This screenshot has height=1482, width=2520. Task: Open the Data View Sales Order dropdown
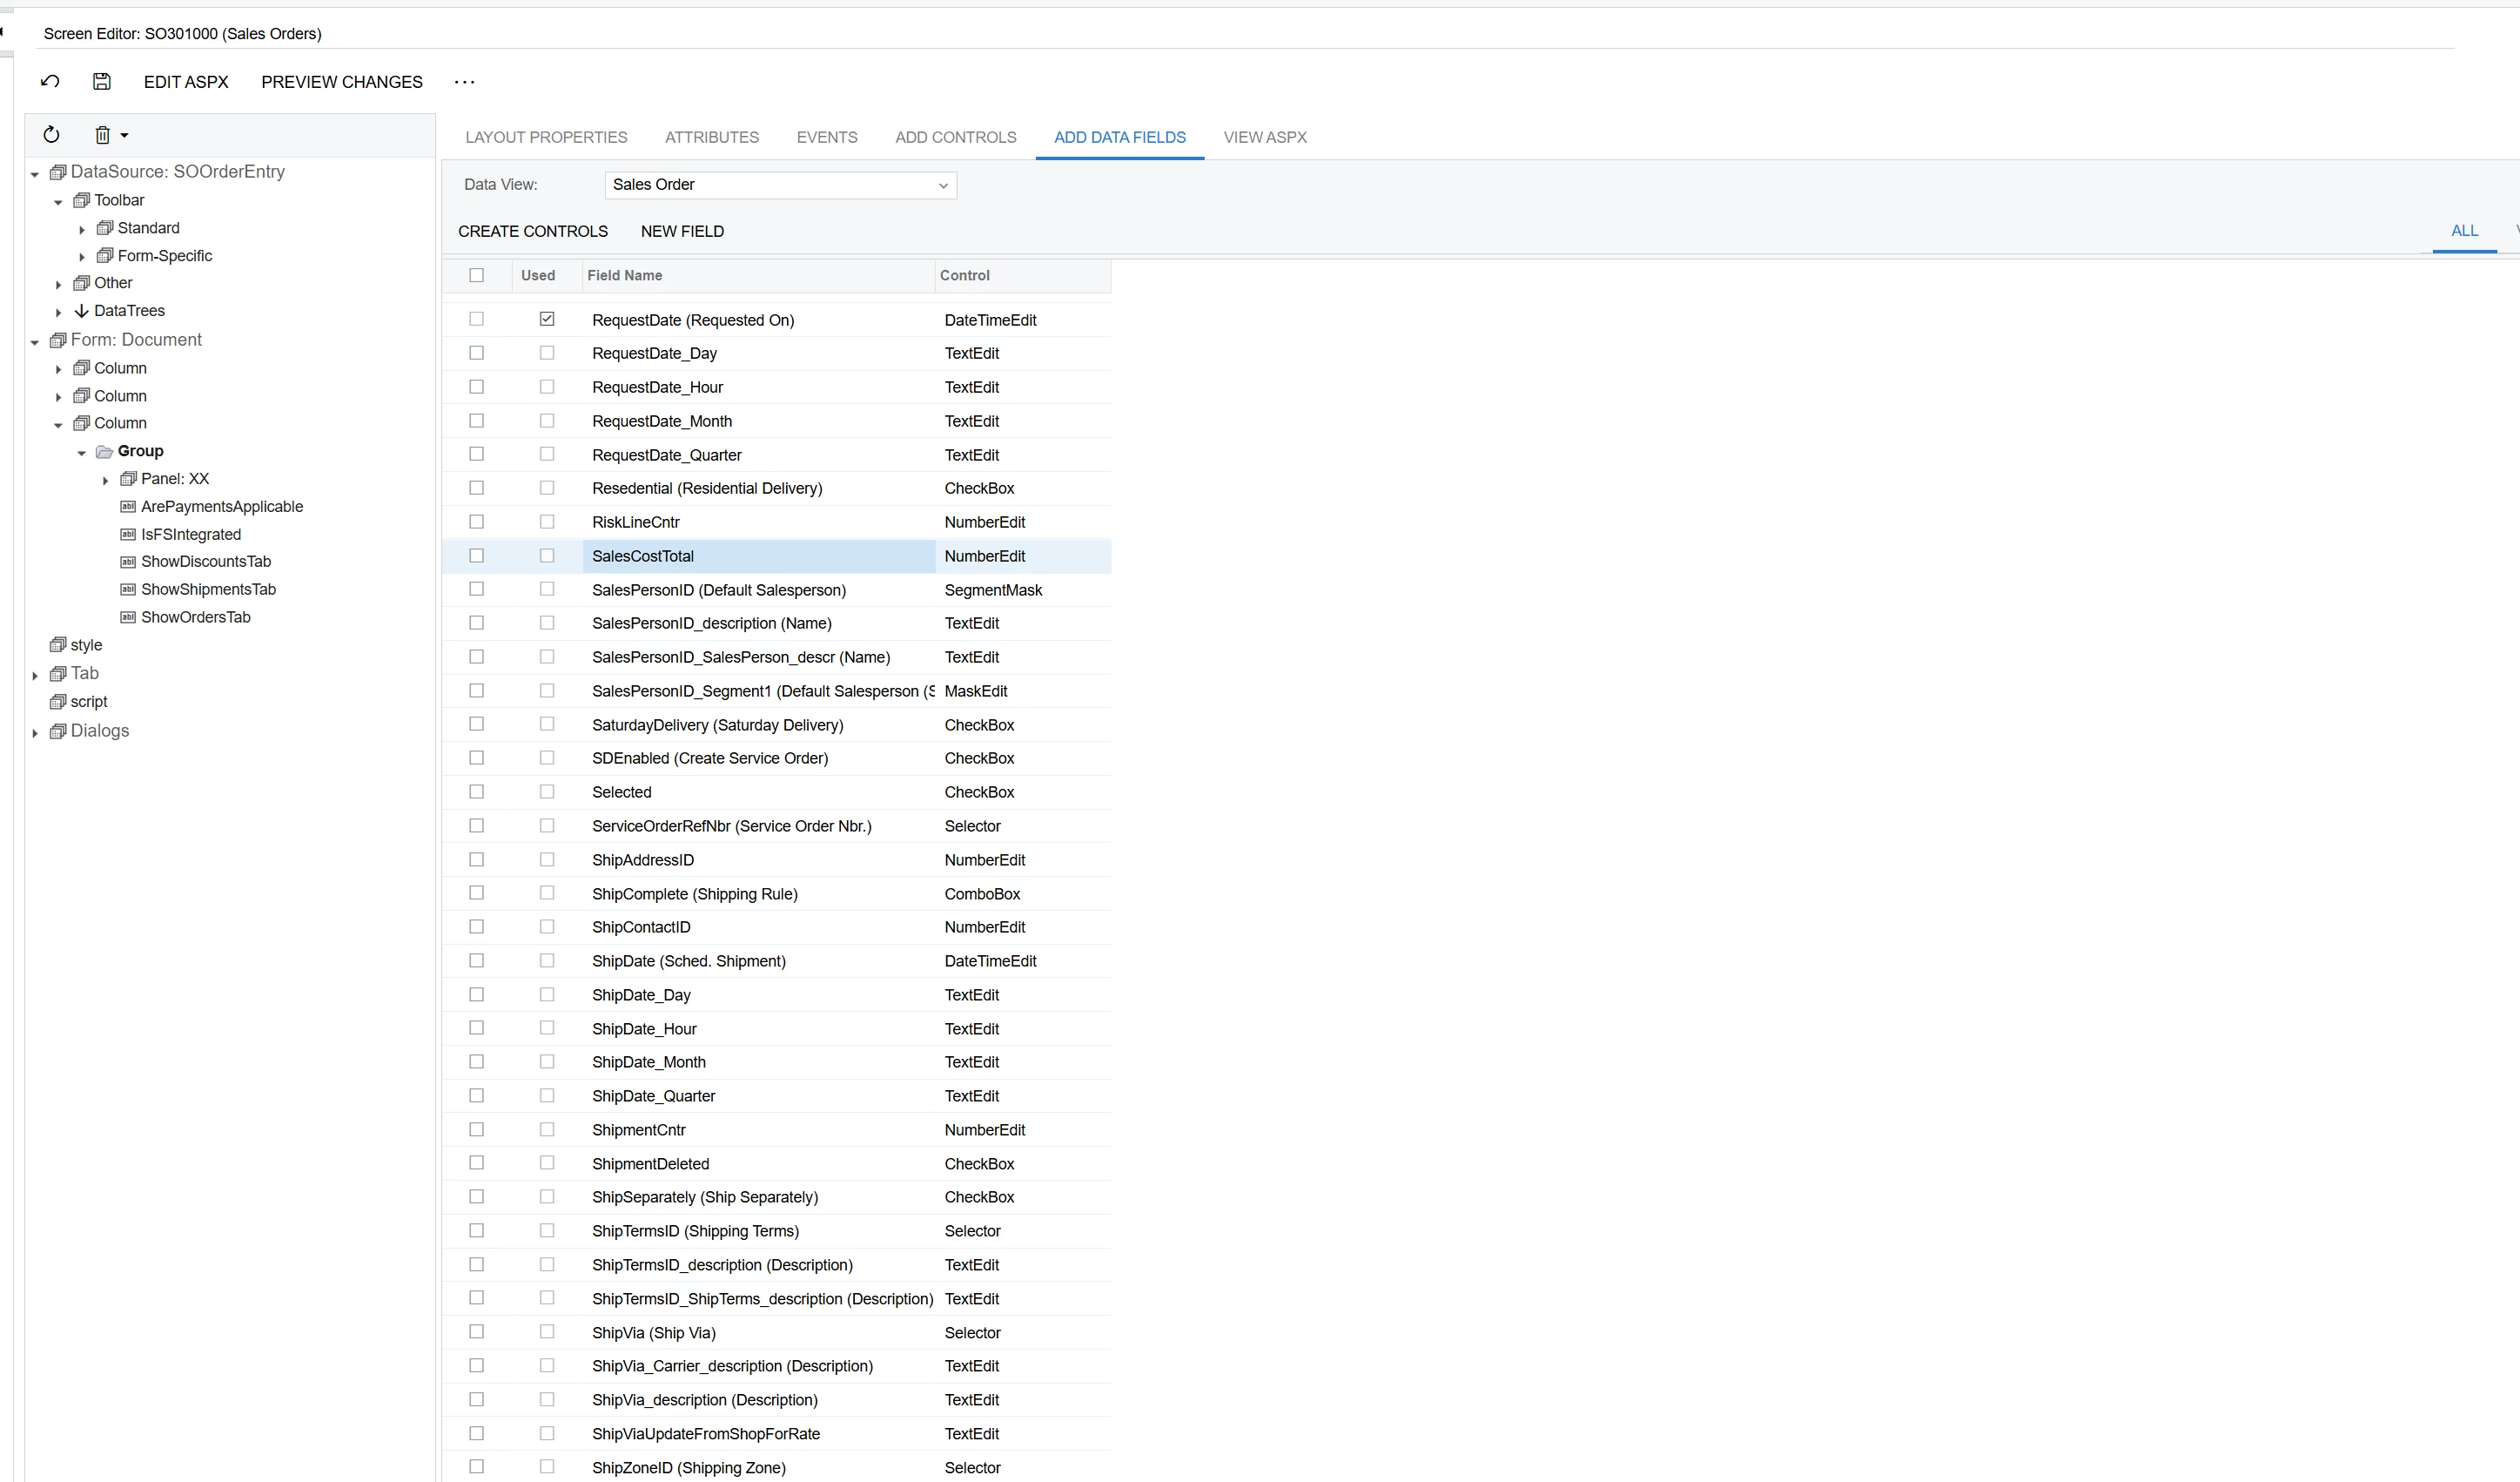pyautogui.click(x=941, y=186)
